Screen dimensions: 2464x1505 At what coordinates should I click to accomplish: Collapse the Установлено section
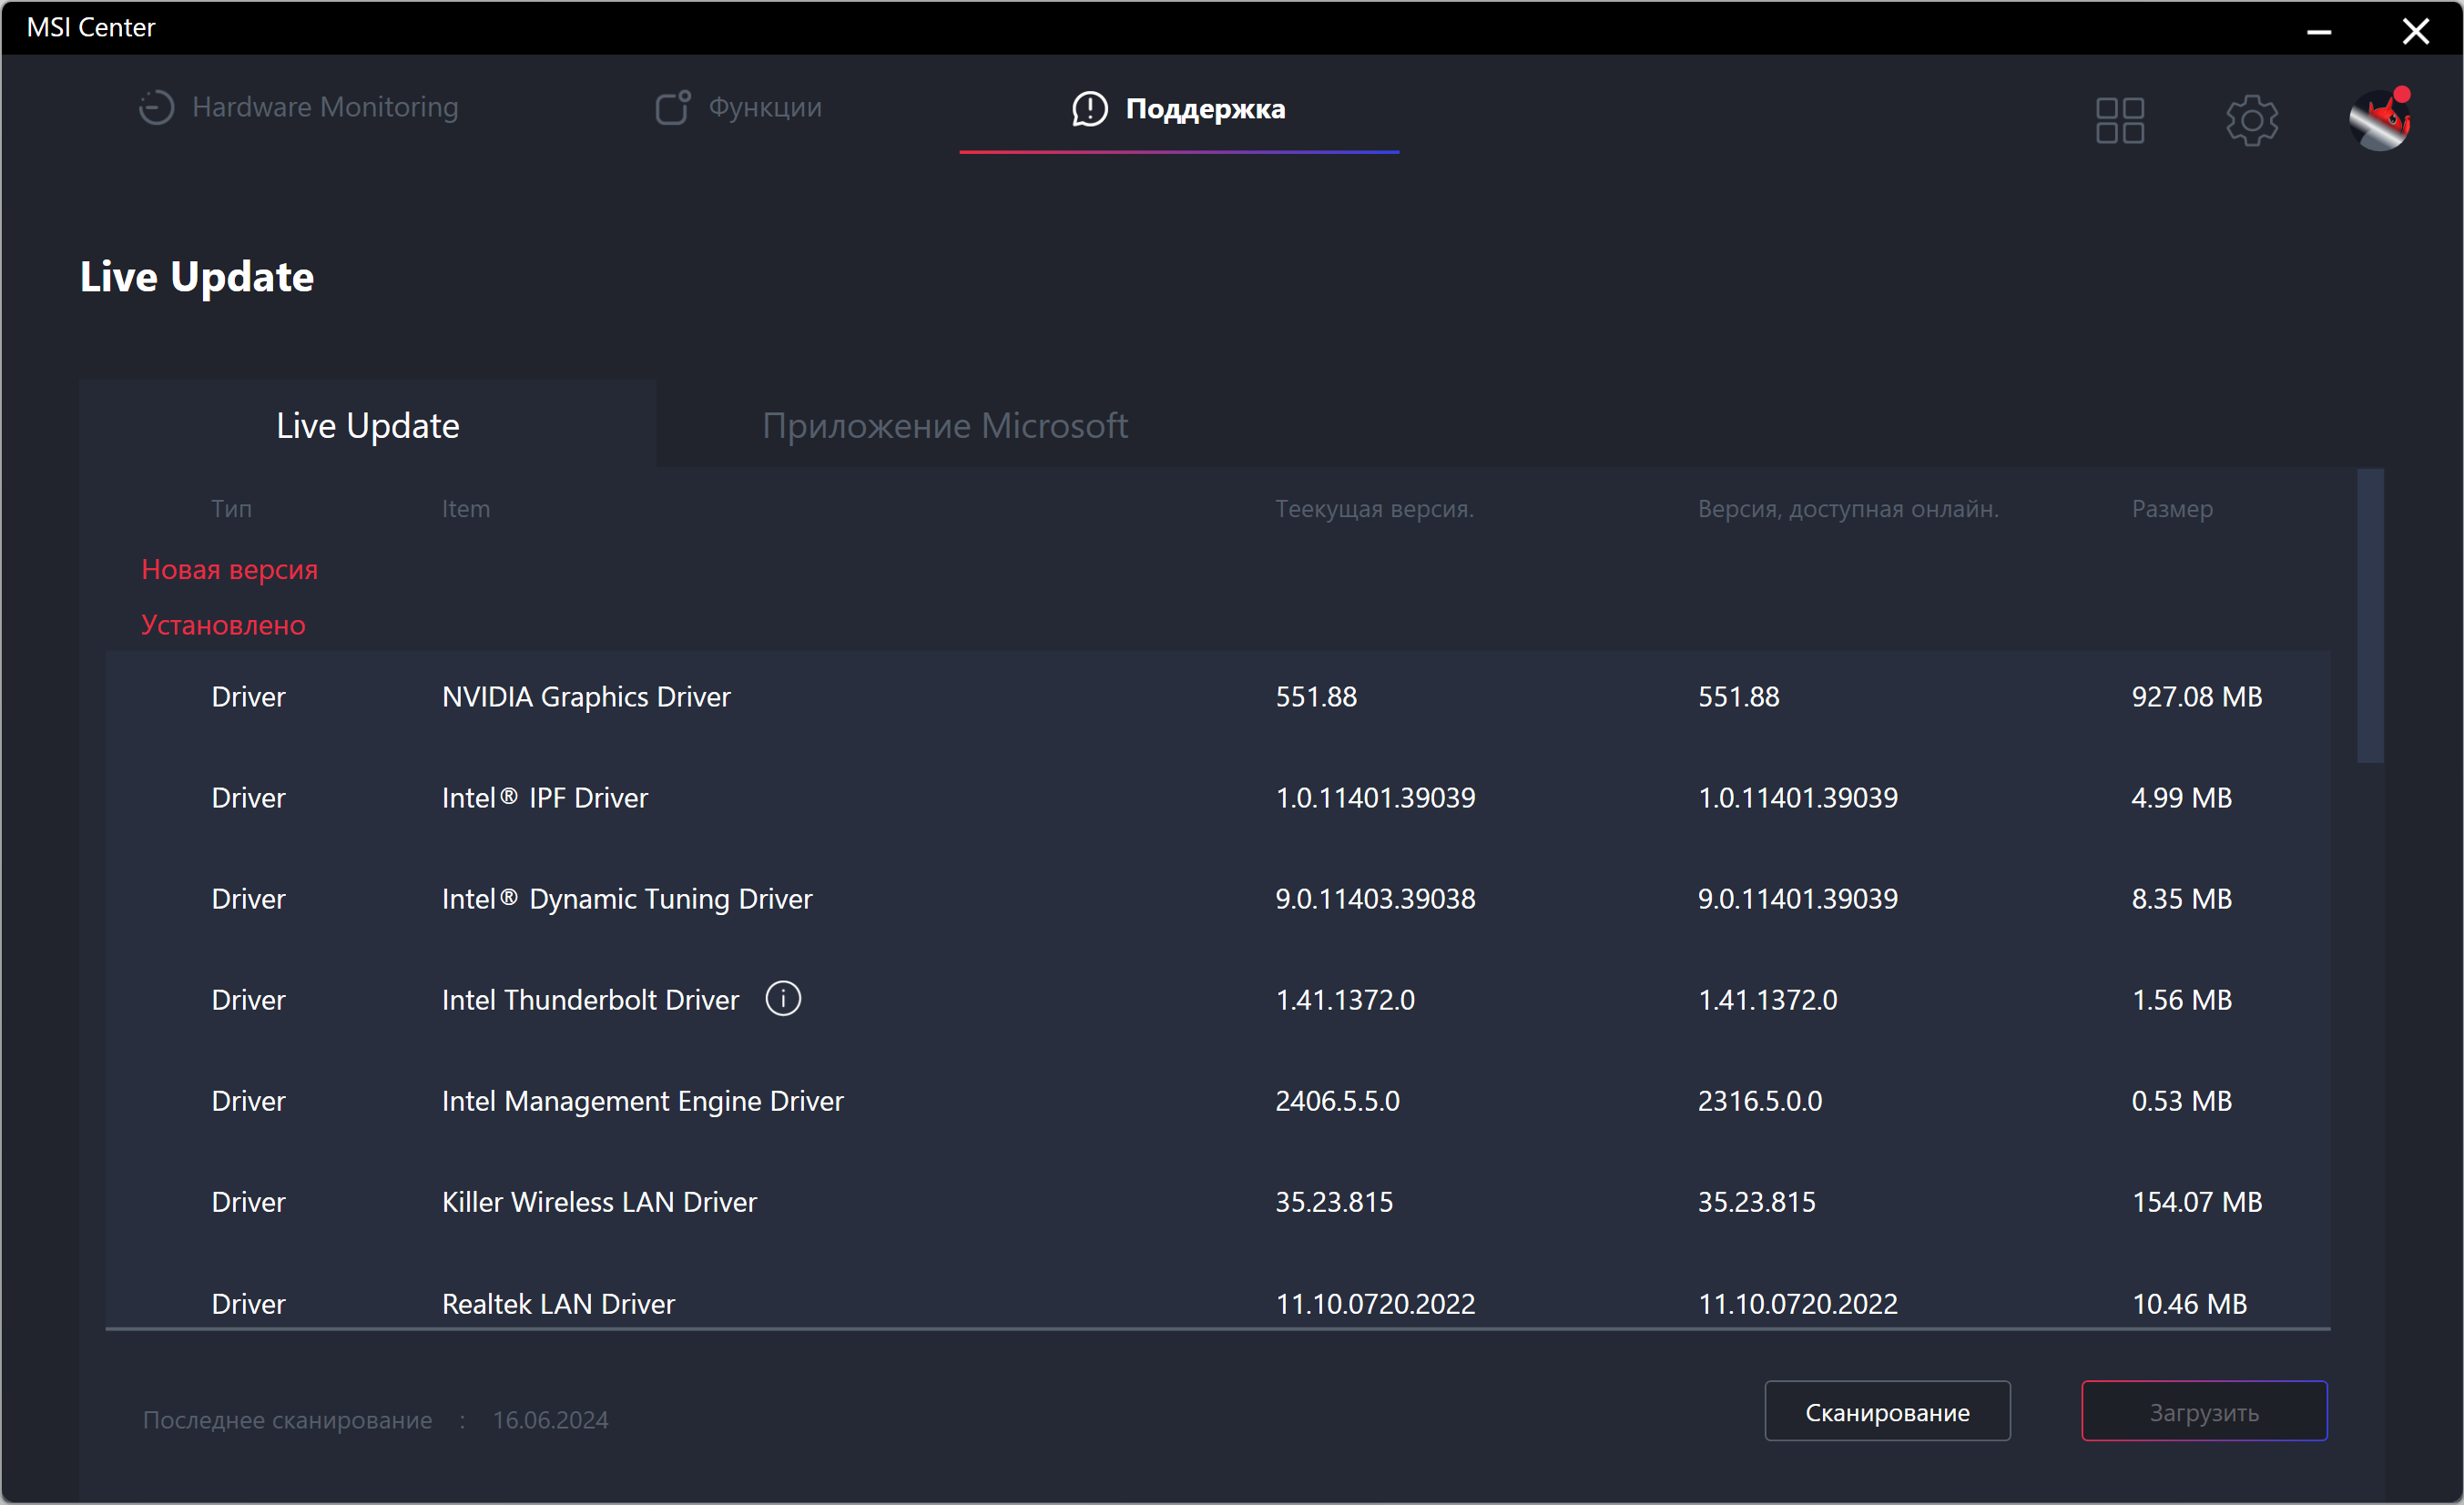(x=223, y=625)
